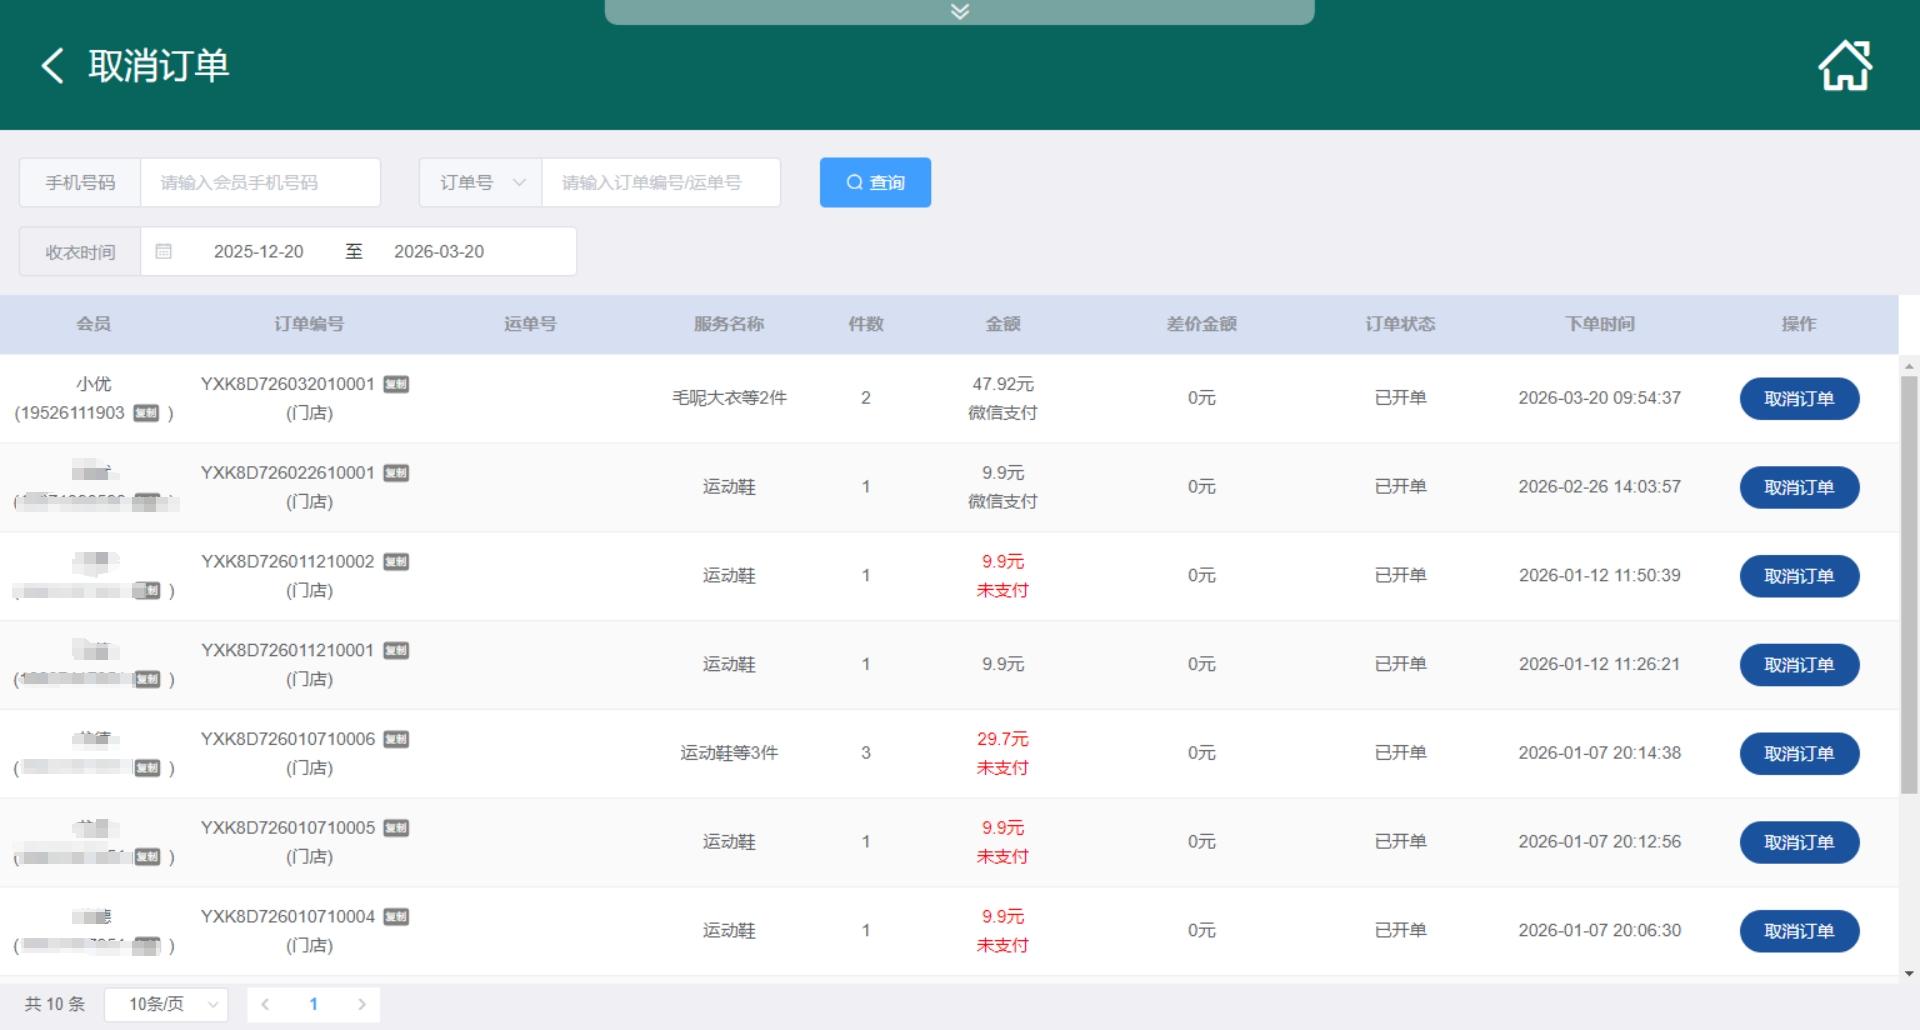Expand the top double-chevron pull-down bar

pyautogui.click(x=959, y=12)
